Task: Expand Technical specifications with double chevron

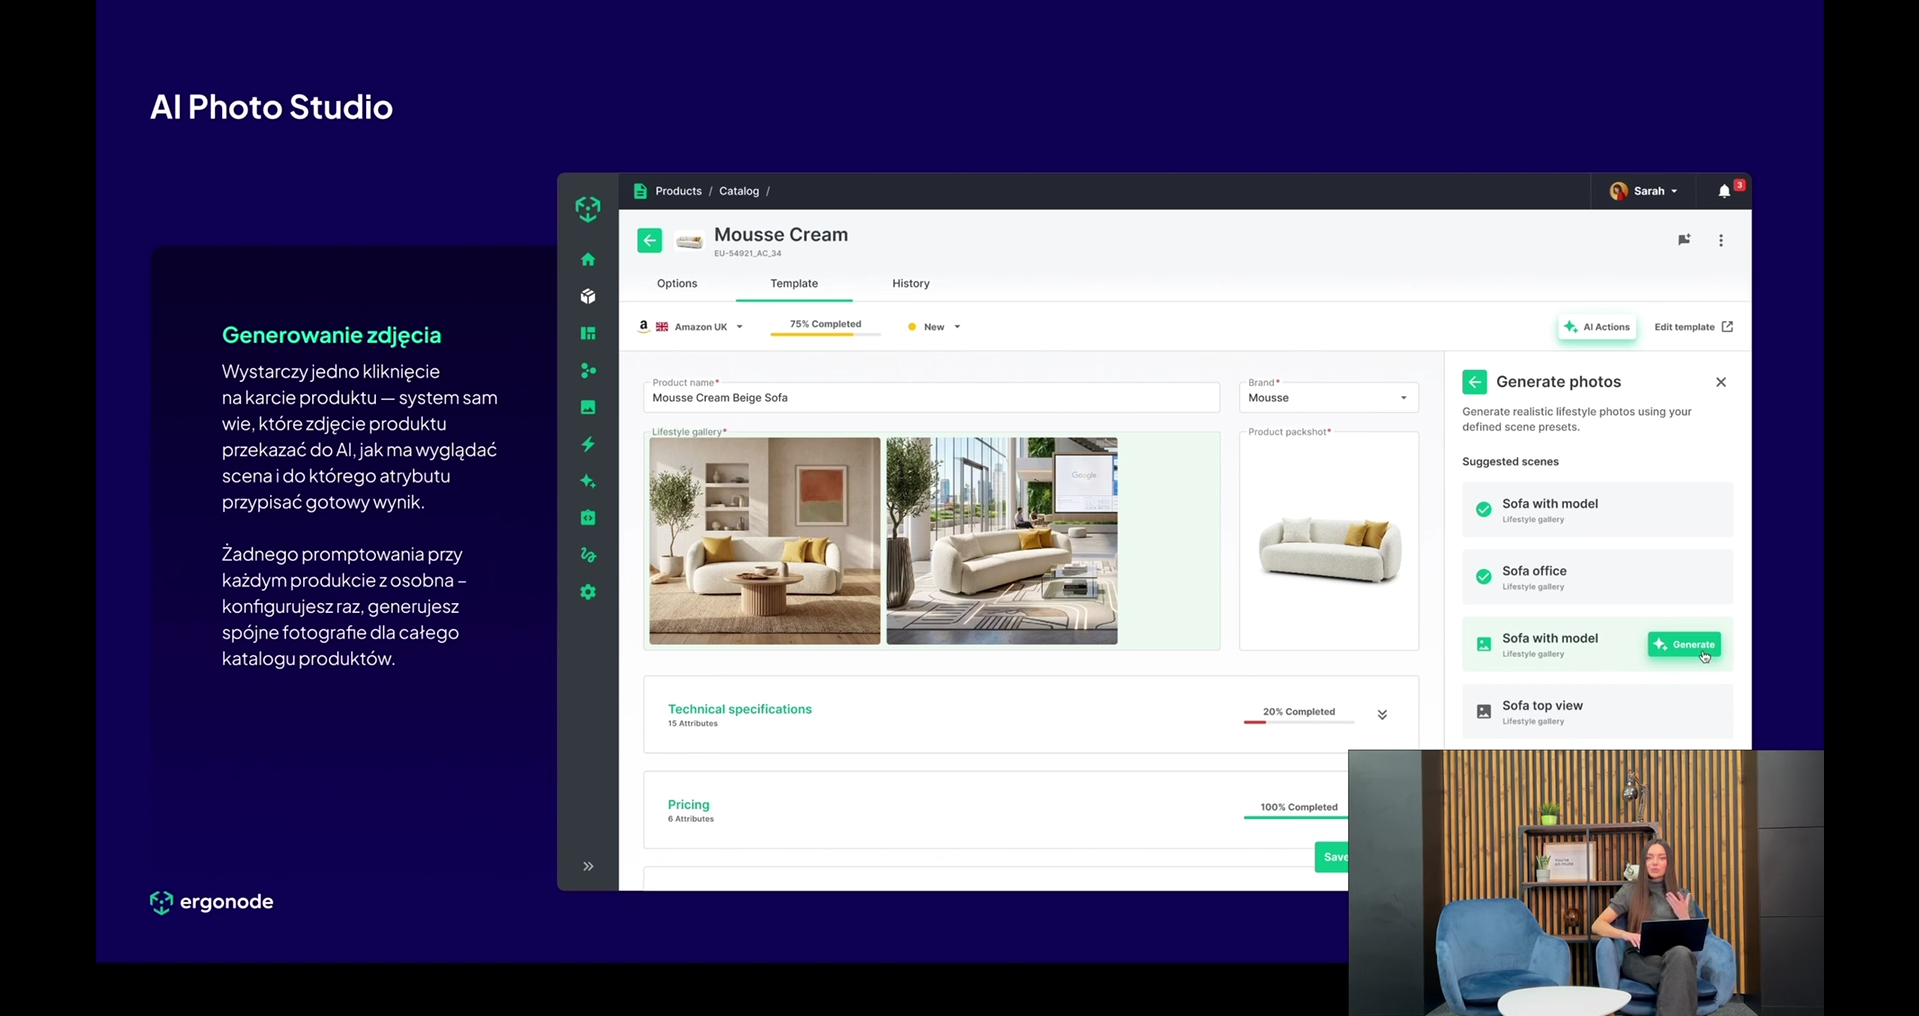Action: pos(1382,715)
